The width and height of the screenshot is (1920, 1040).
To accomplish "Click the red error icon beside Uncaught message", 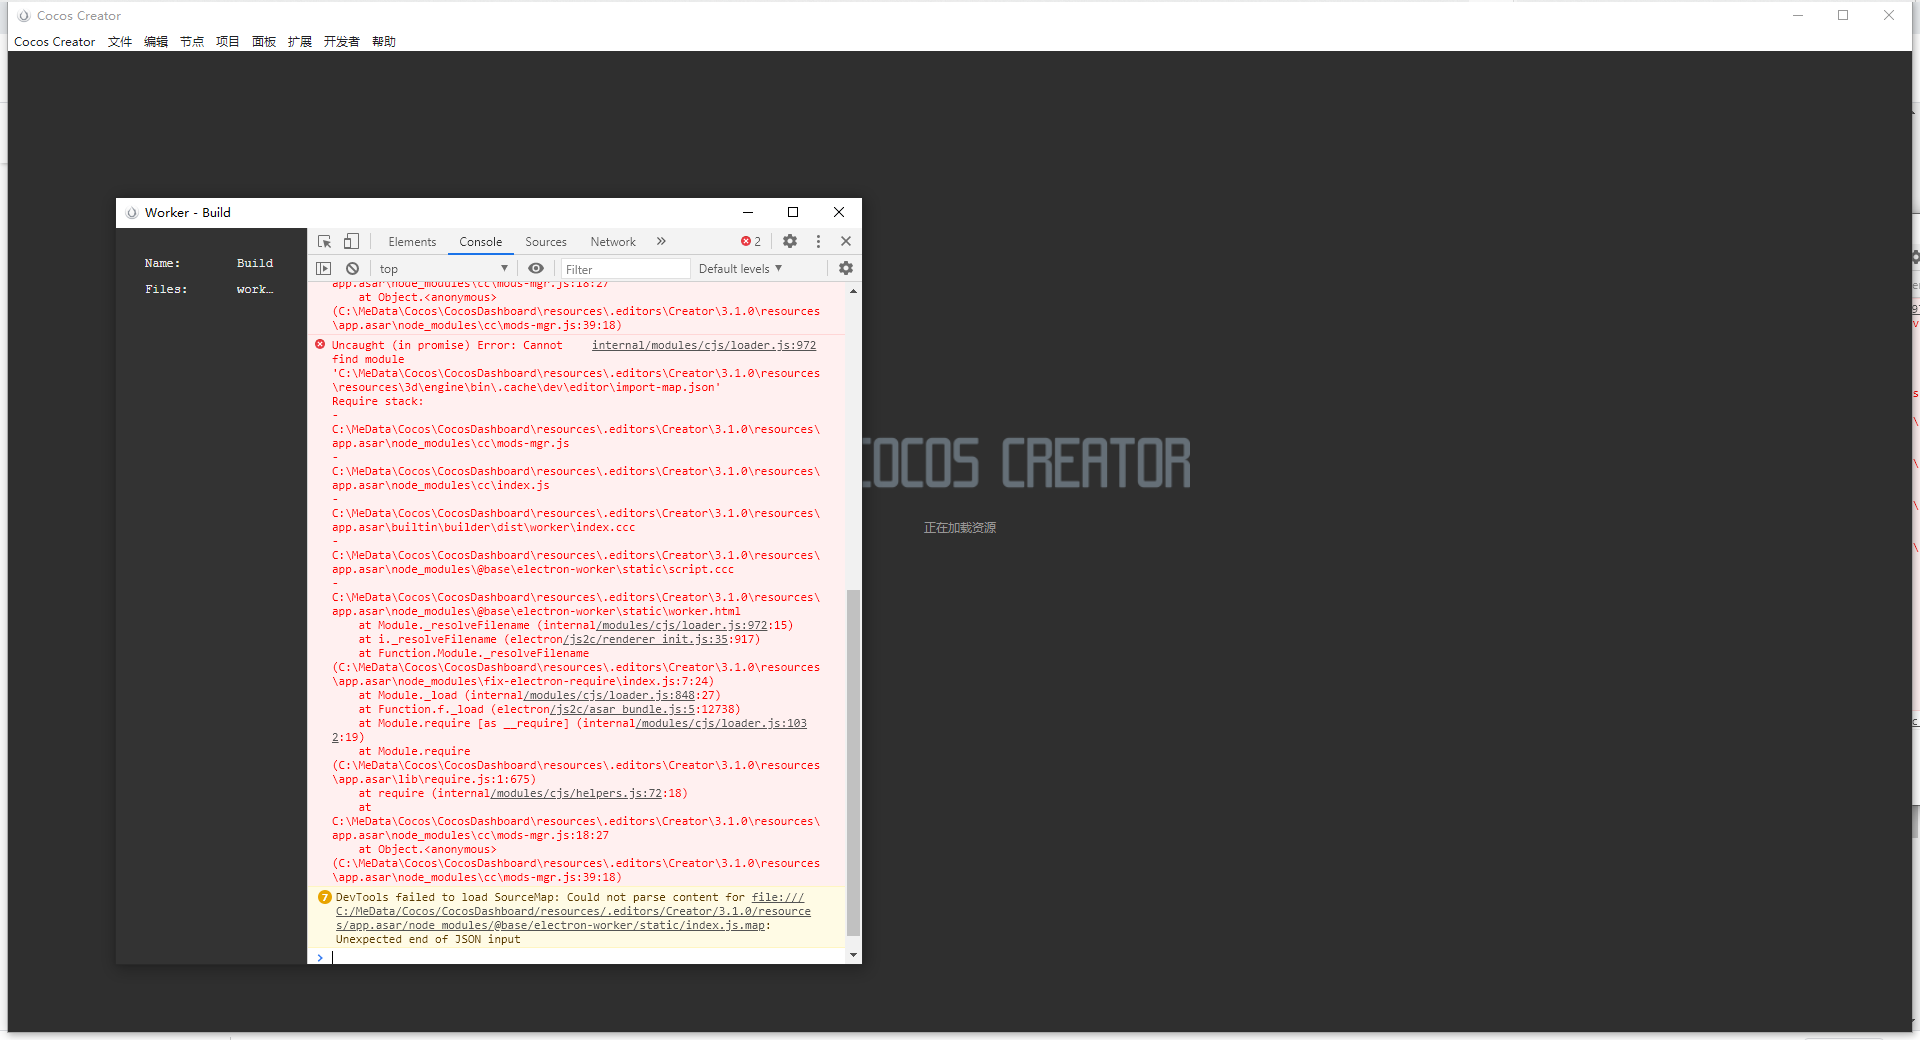I will coord(320,344).
